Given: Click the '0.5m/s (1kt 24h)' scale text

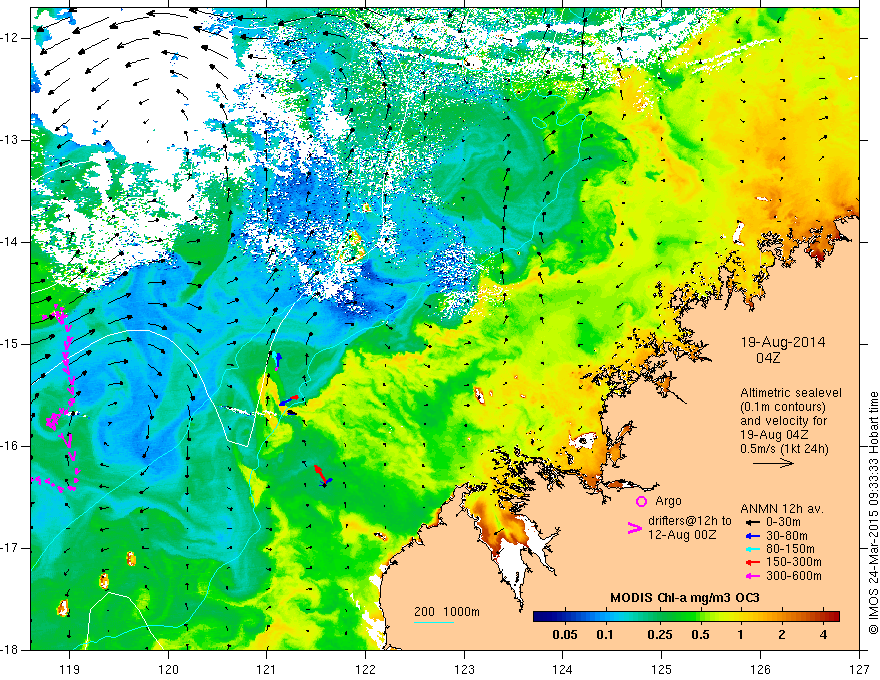Looking at the screenshot, I should pyautogui.click(x=785, y=448).
